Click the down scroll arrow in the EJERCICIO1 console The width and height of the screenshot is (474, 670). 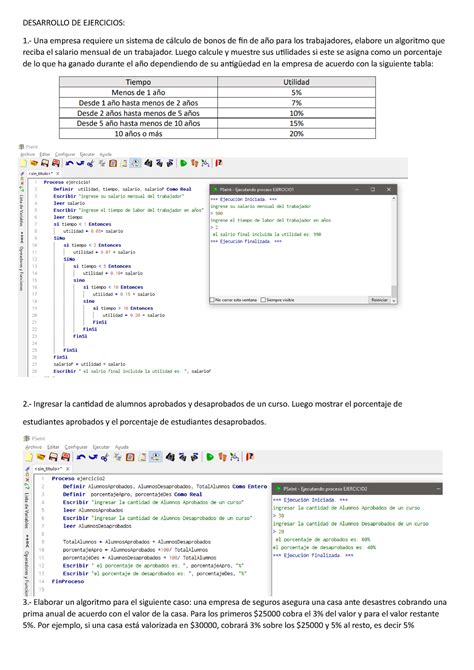point(394,300)
